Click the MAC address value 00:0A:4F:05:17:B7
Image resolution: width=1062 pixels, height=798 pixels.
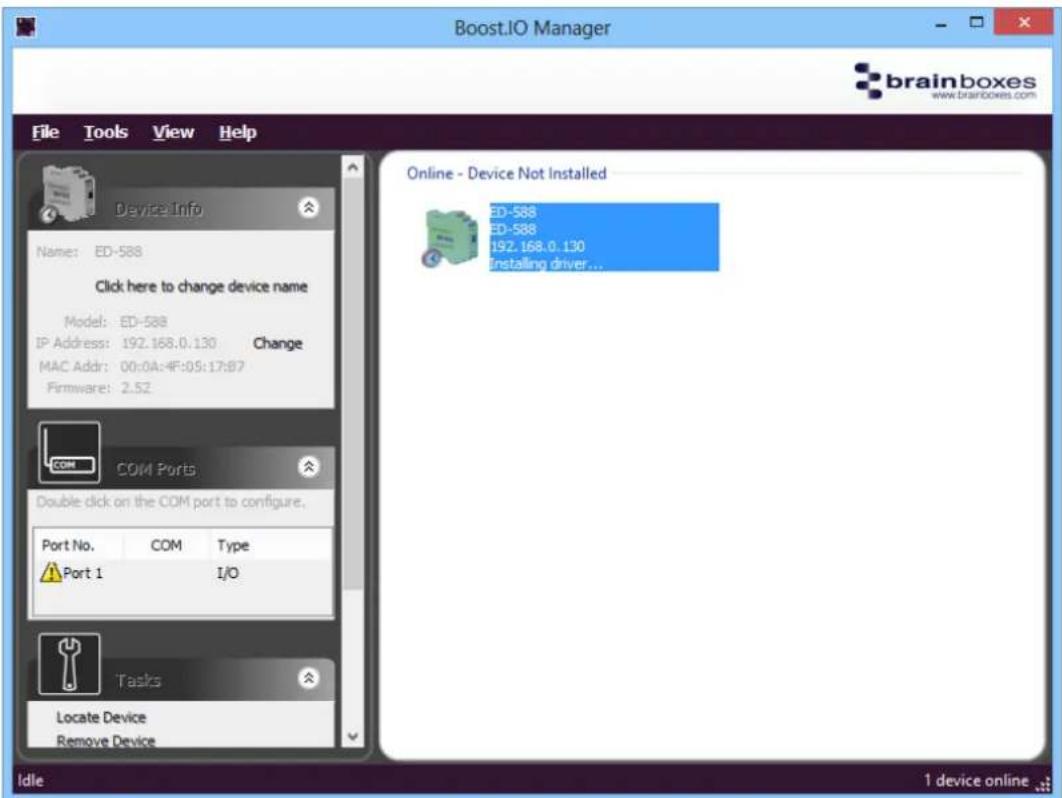click(182, 366)
